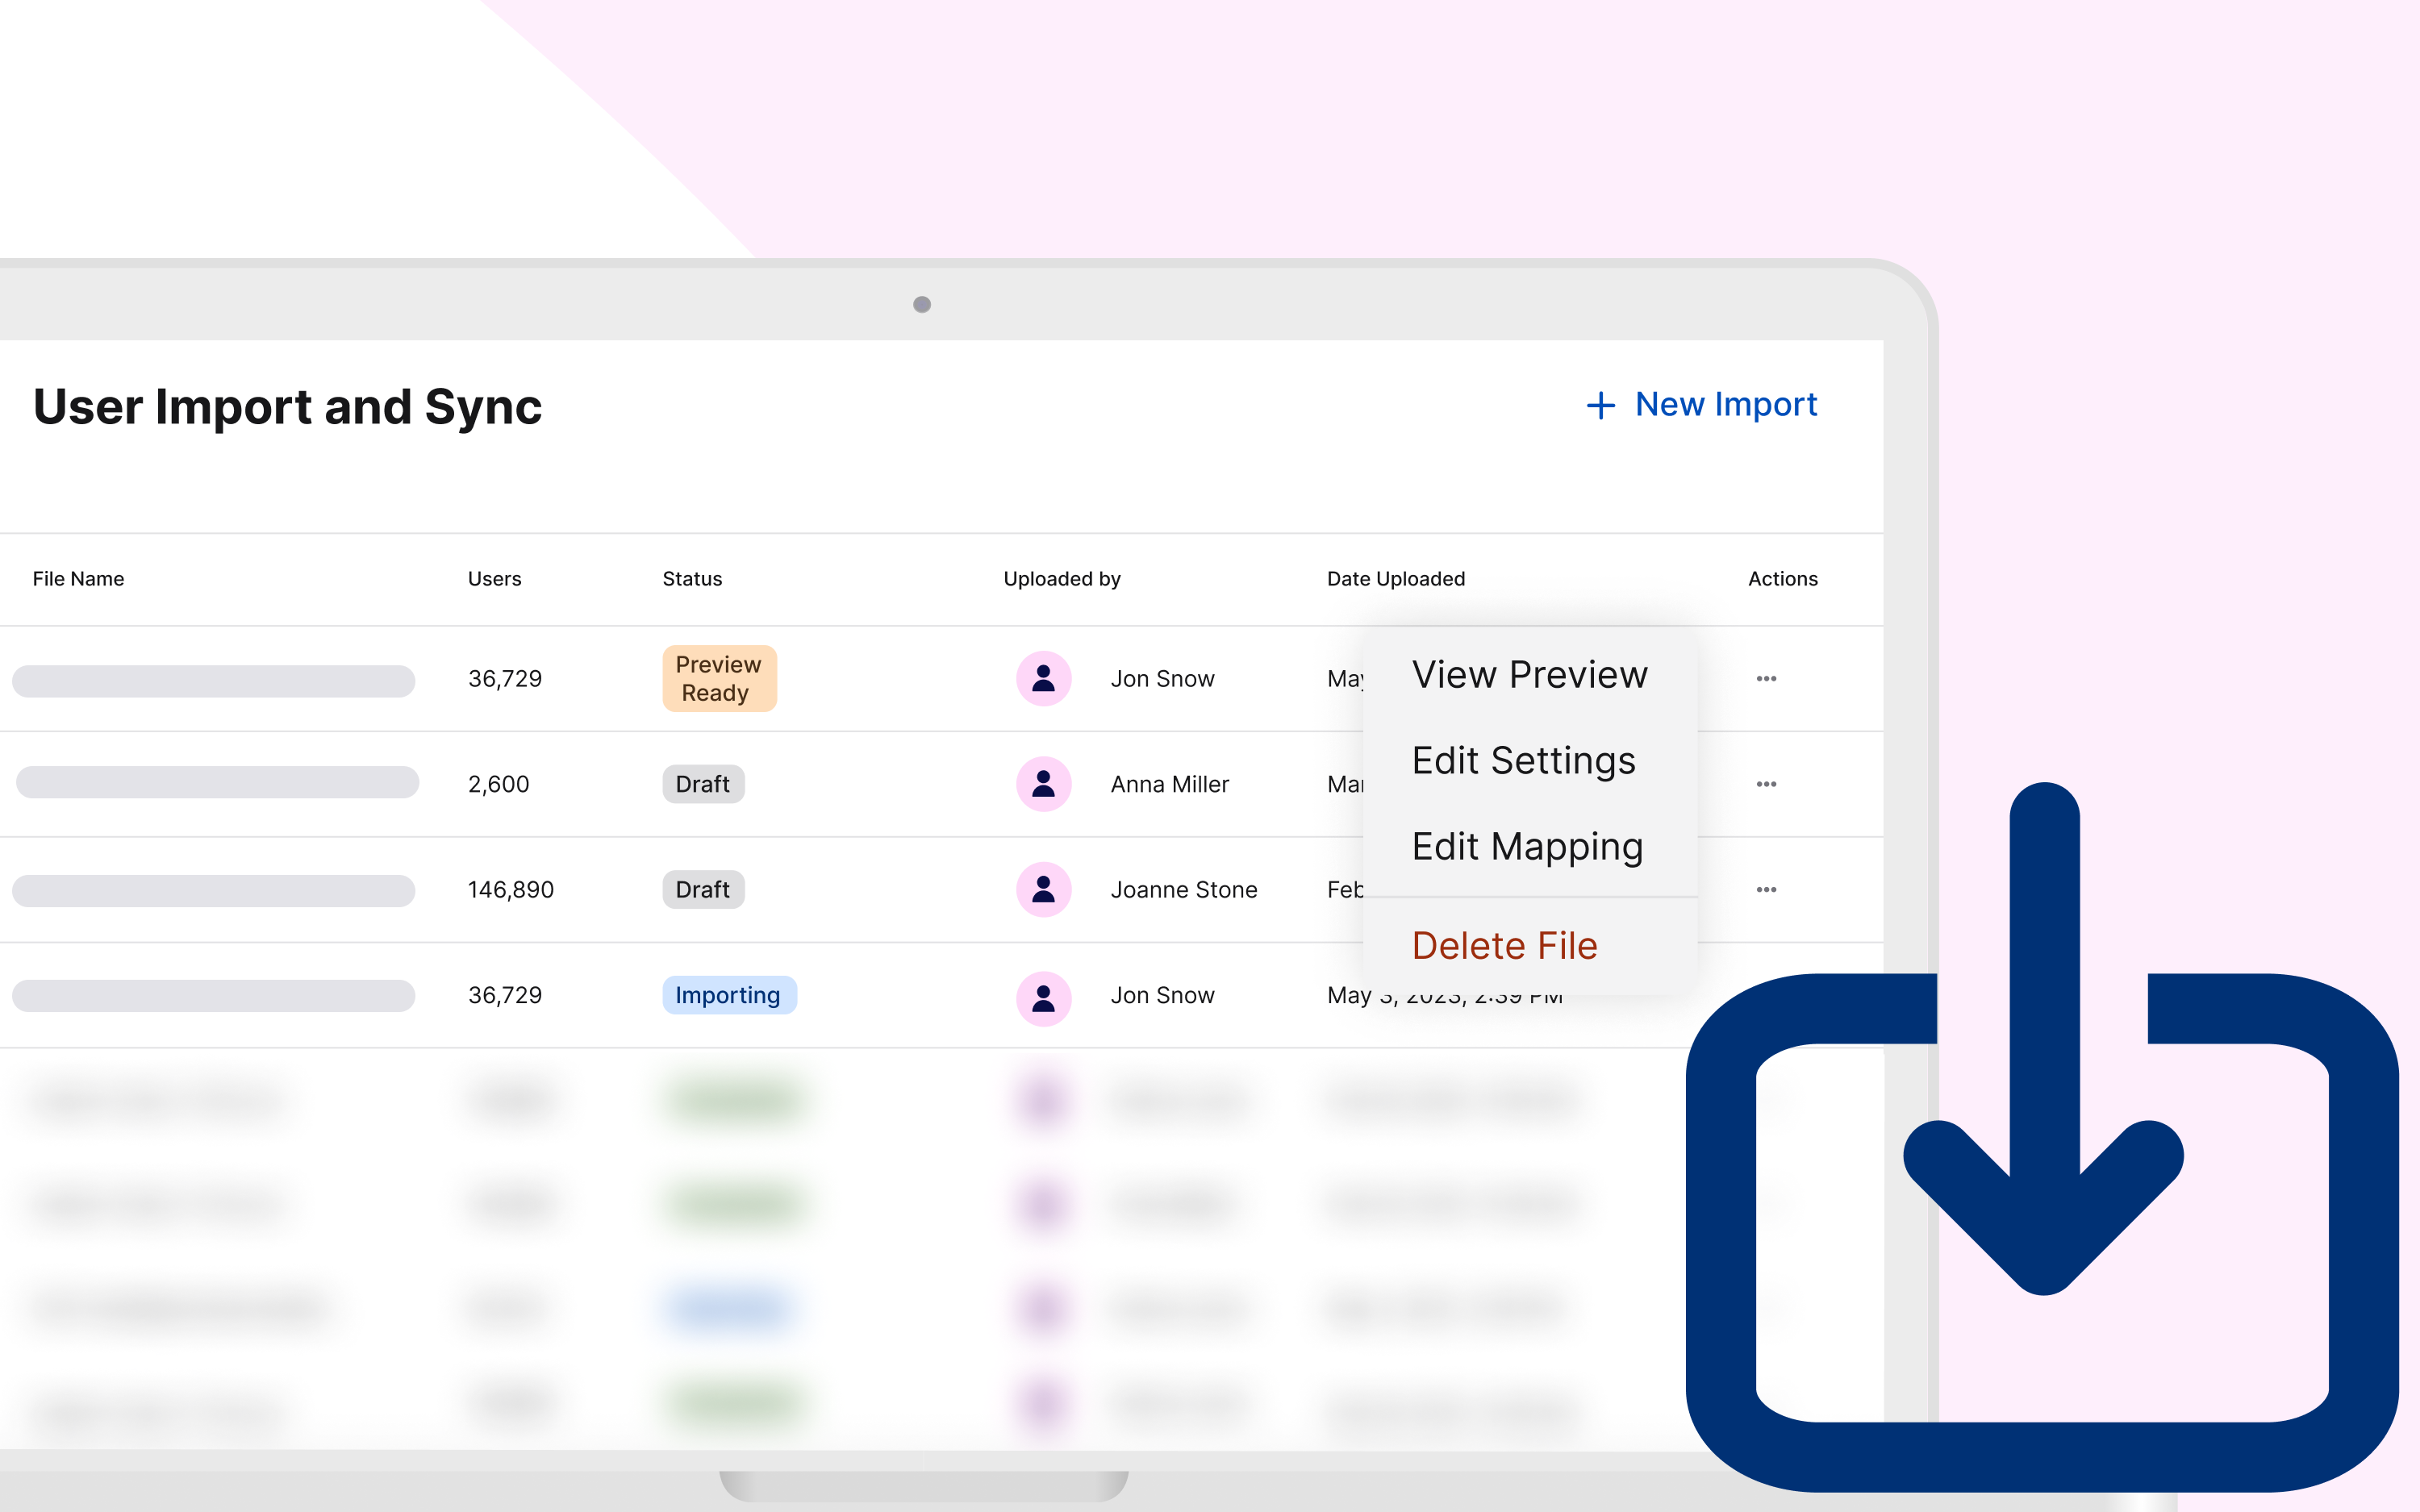Screen dimensions: 2420x1512
Task: Click the Jon Snow name in Preview Ready row
Action: click(x=1162, y=679)
